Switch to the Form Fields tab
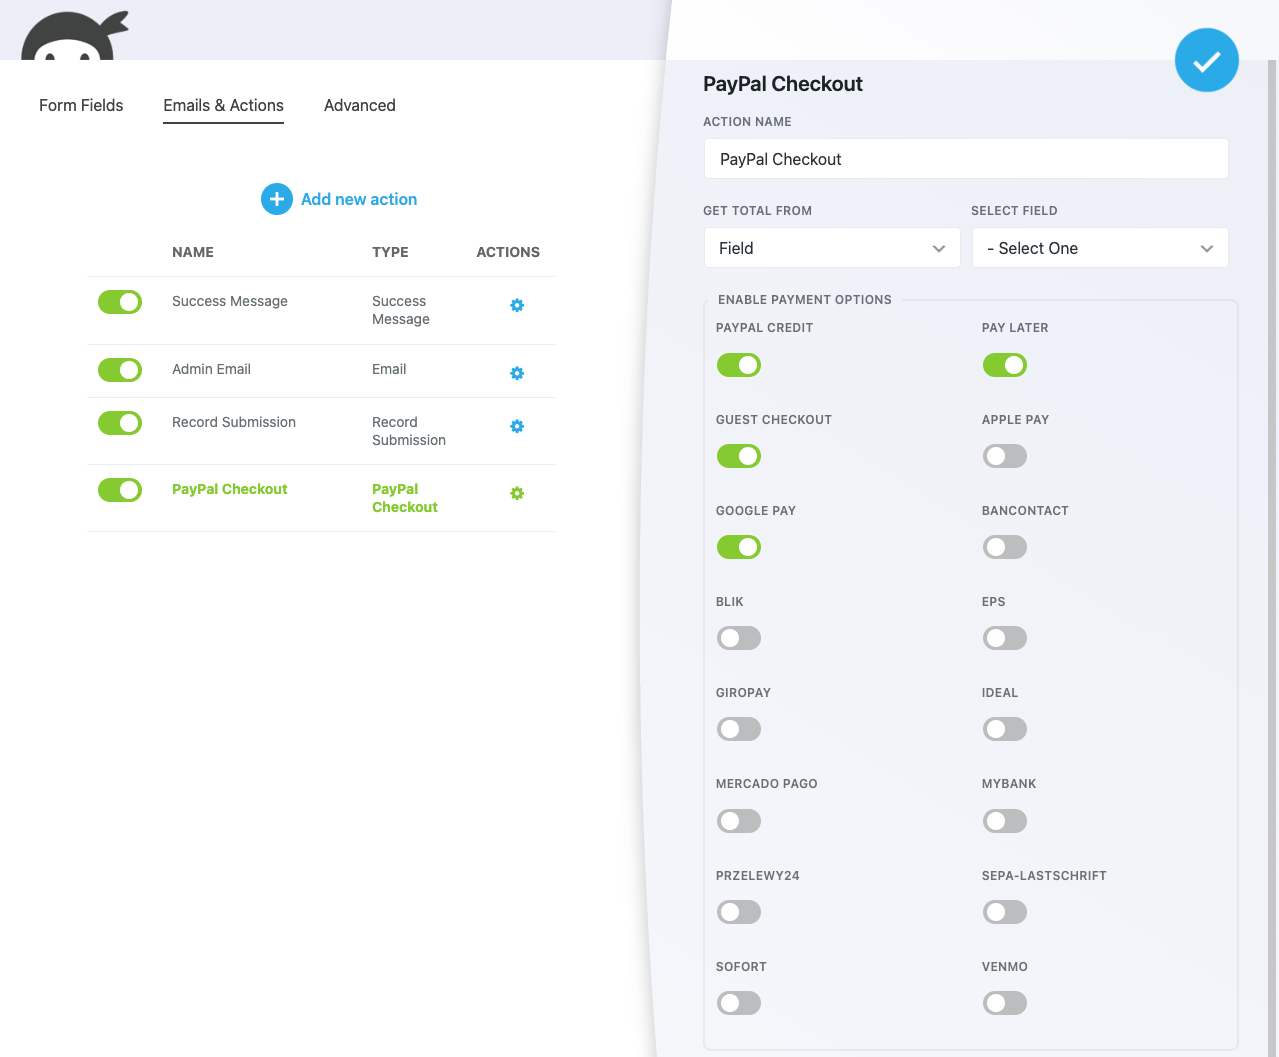The width and height of the screenshot is (1279, 1057). pyautogui.click(x=81, y=105)
